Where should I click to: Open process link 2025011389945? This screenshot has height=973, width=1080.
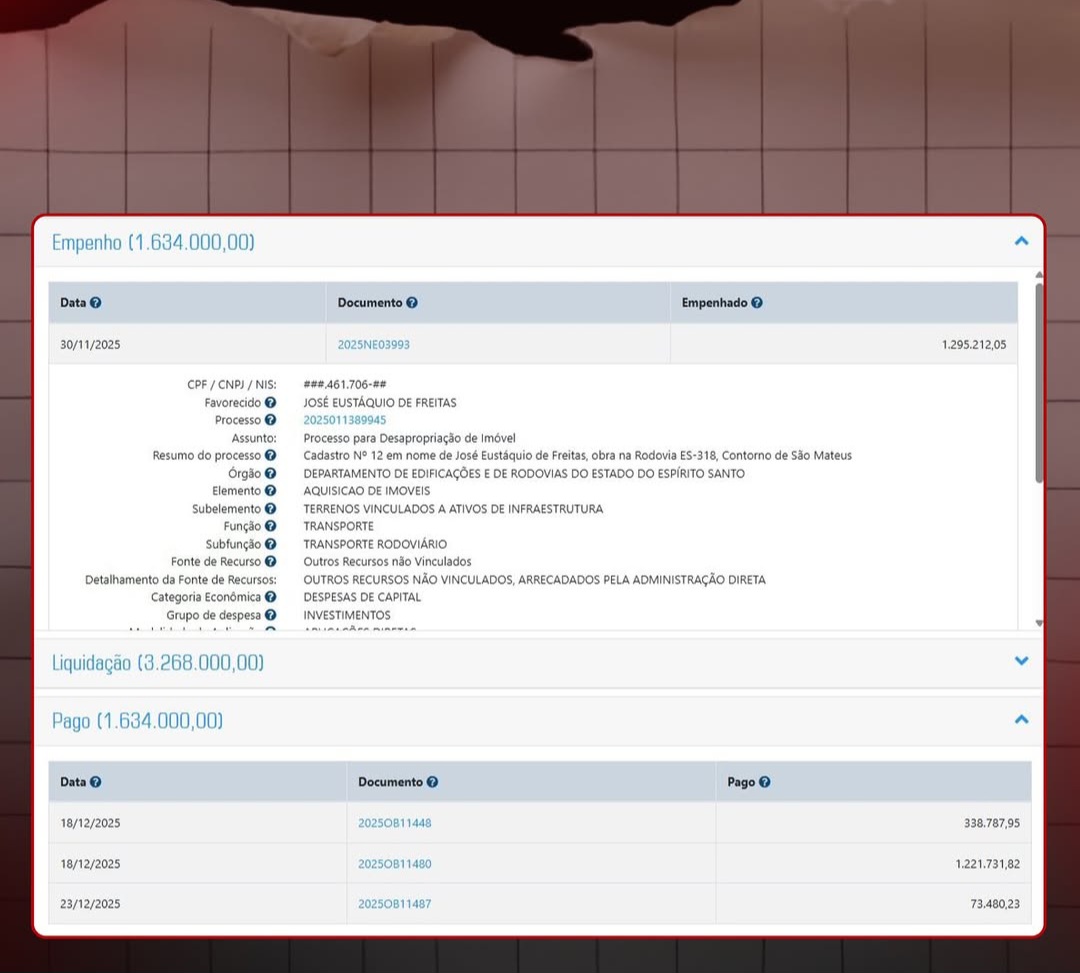click(x=344, y=421)
